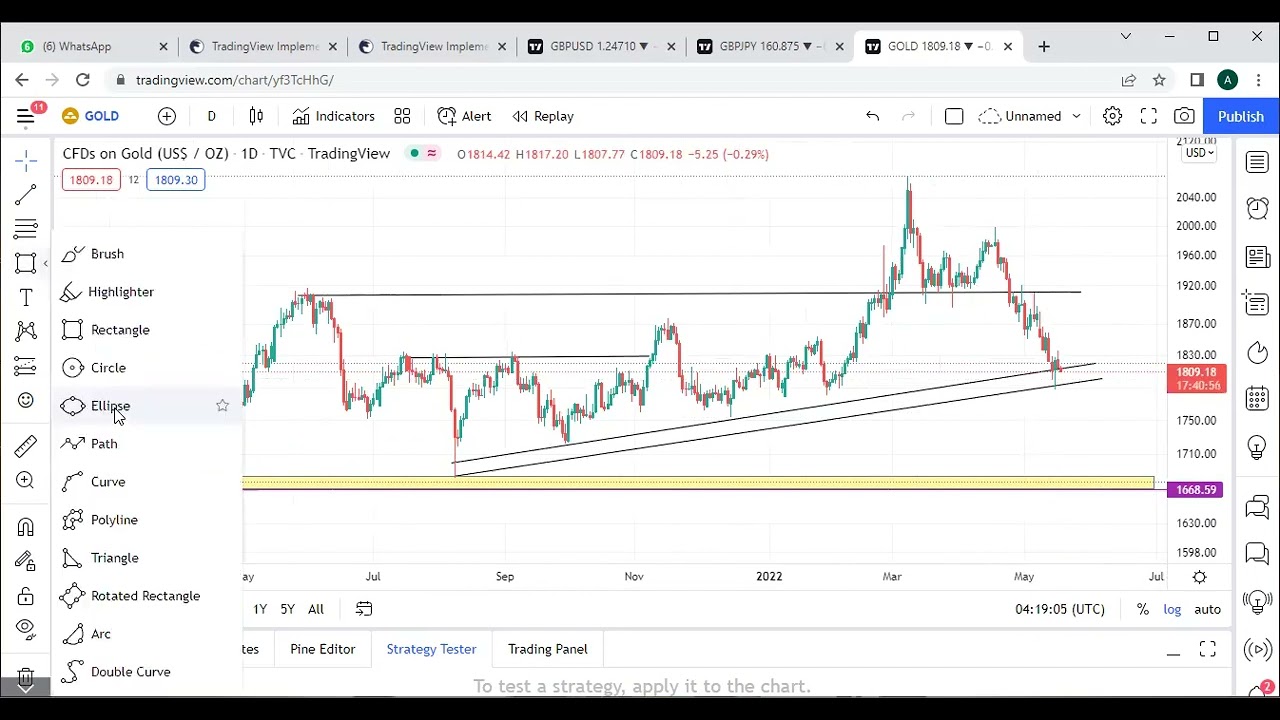
Task: Change the D timeframe interval
Action: click(211, 116)
